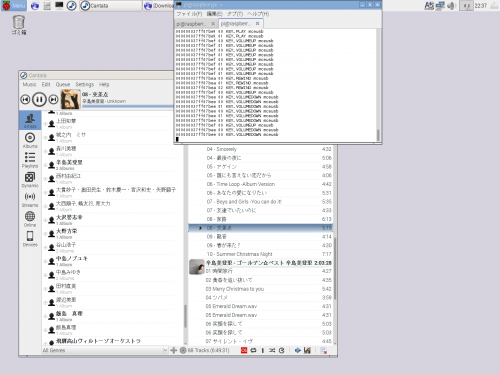
Task: Open terminal タブ(T) menu
Action: point(235,14)
